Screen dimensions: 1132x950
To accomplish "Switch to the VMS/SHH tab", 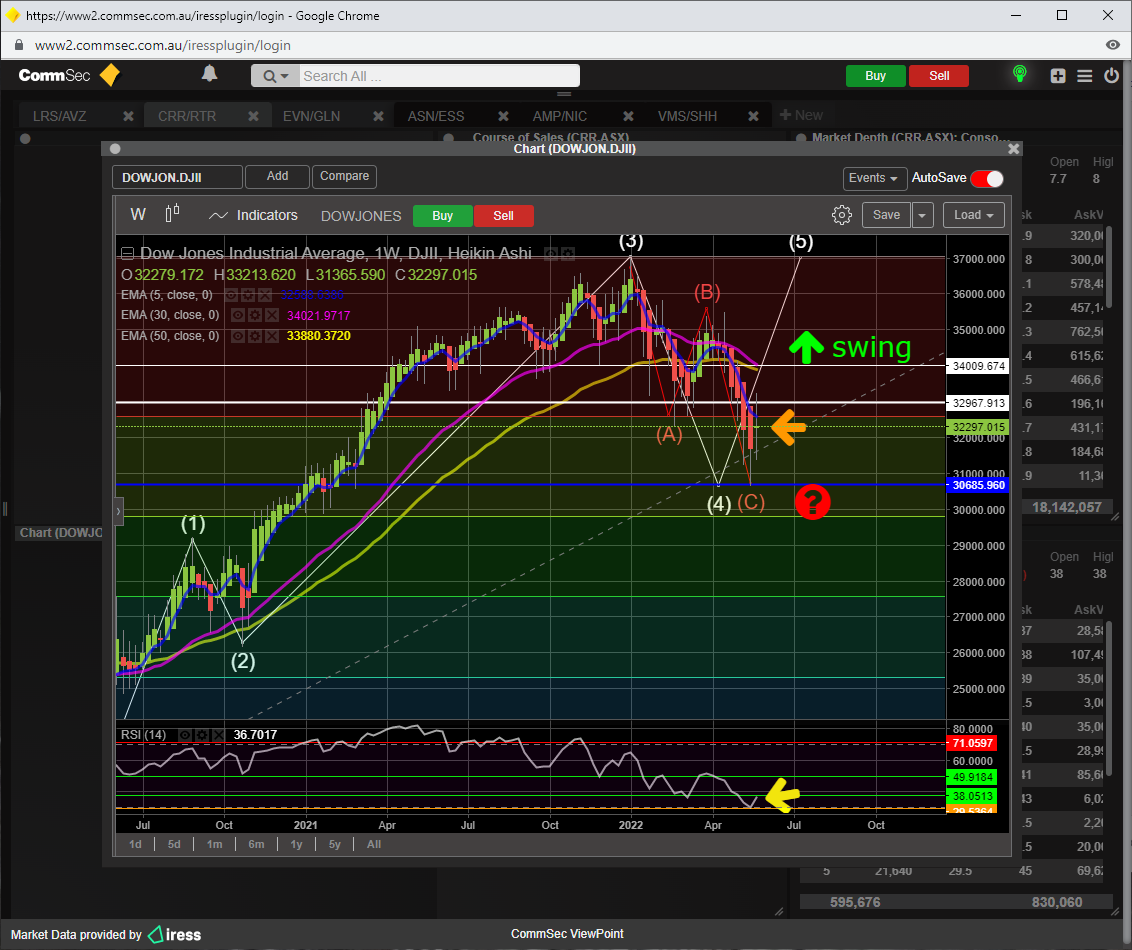I will click(x=687, y=116).
